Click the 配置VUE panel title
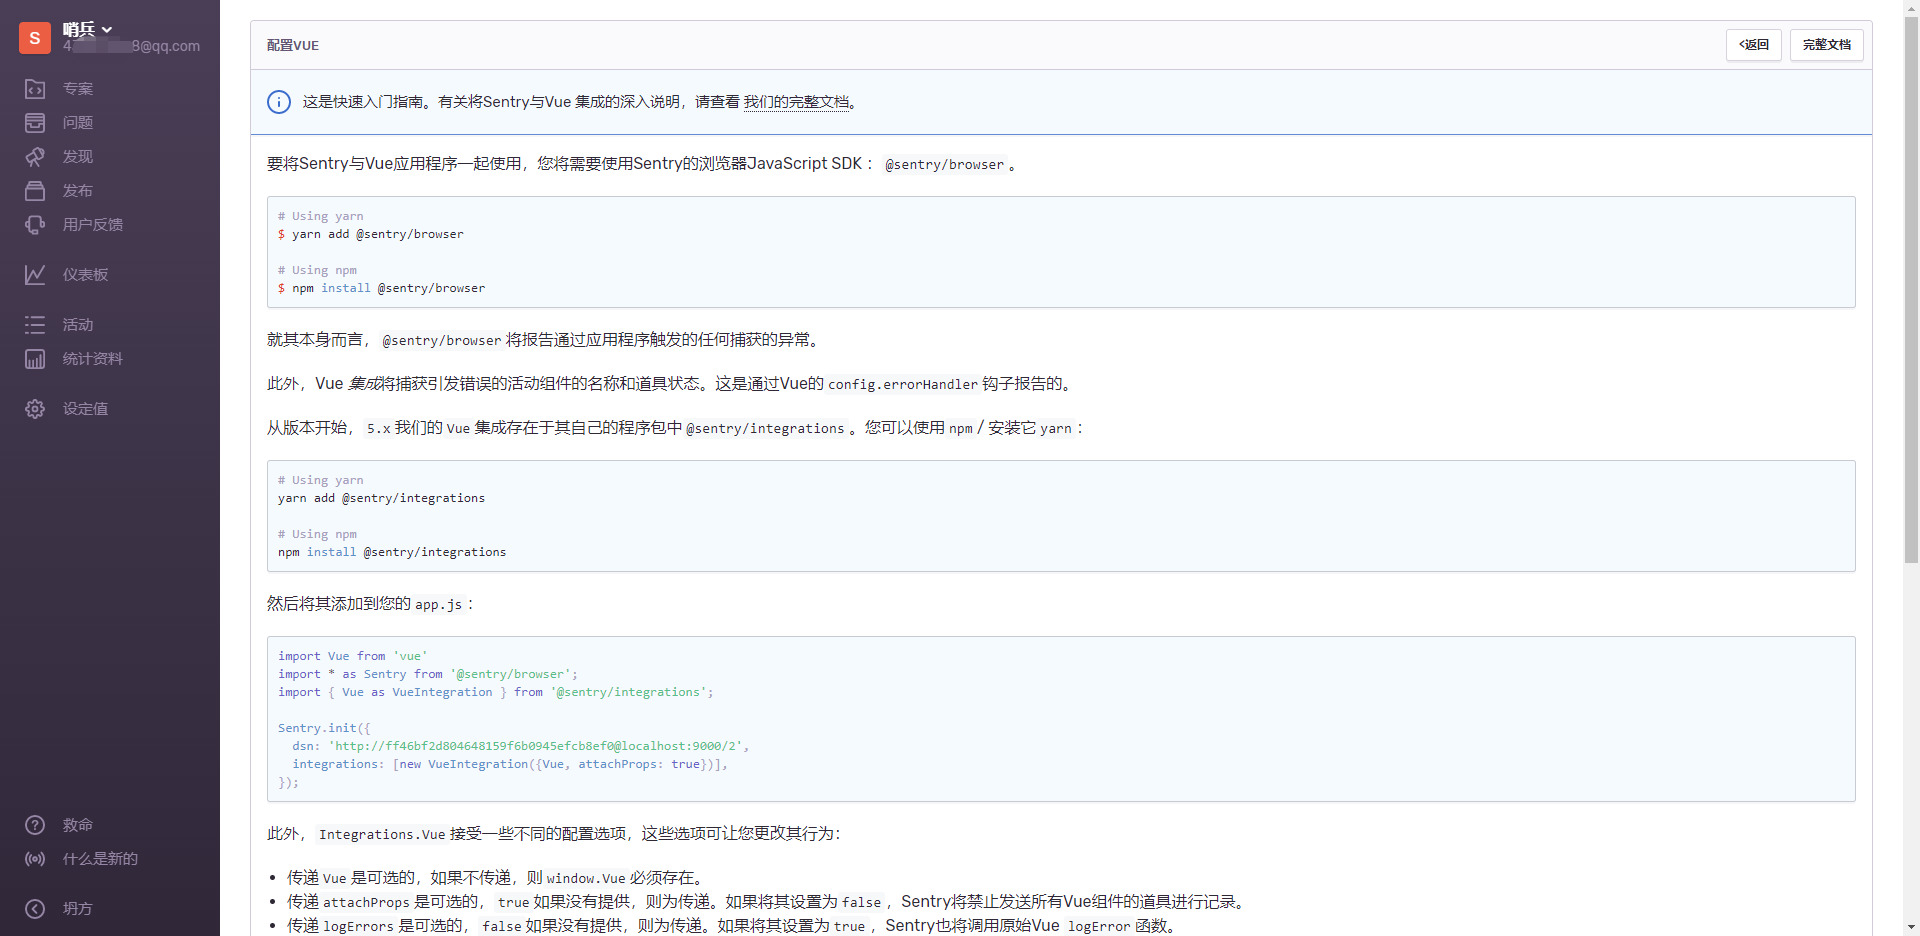 [x=293, y=45]
